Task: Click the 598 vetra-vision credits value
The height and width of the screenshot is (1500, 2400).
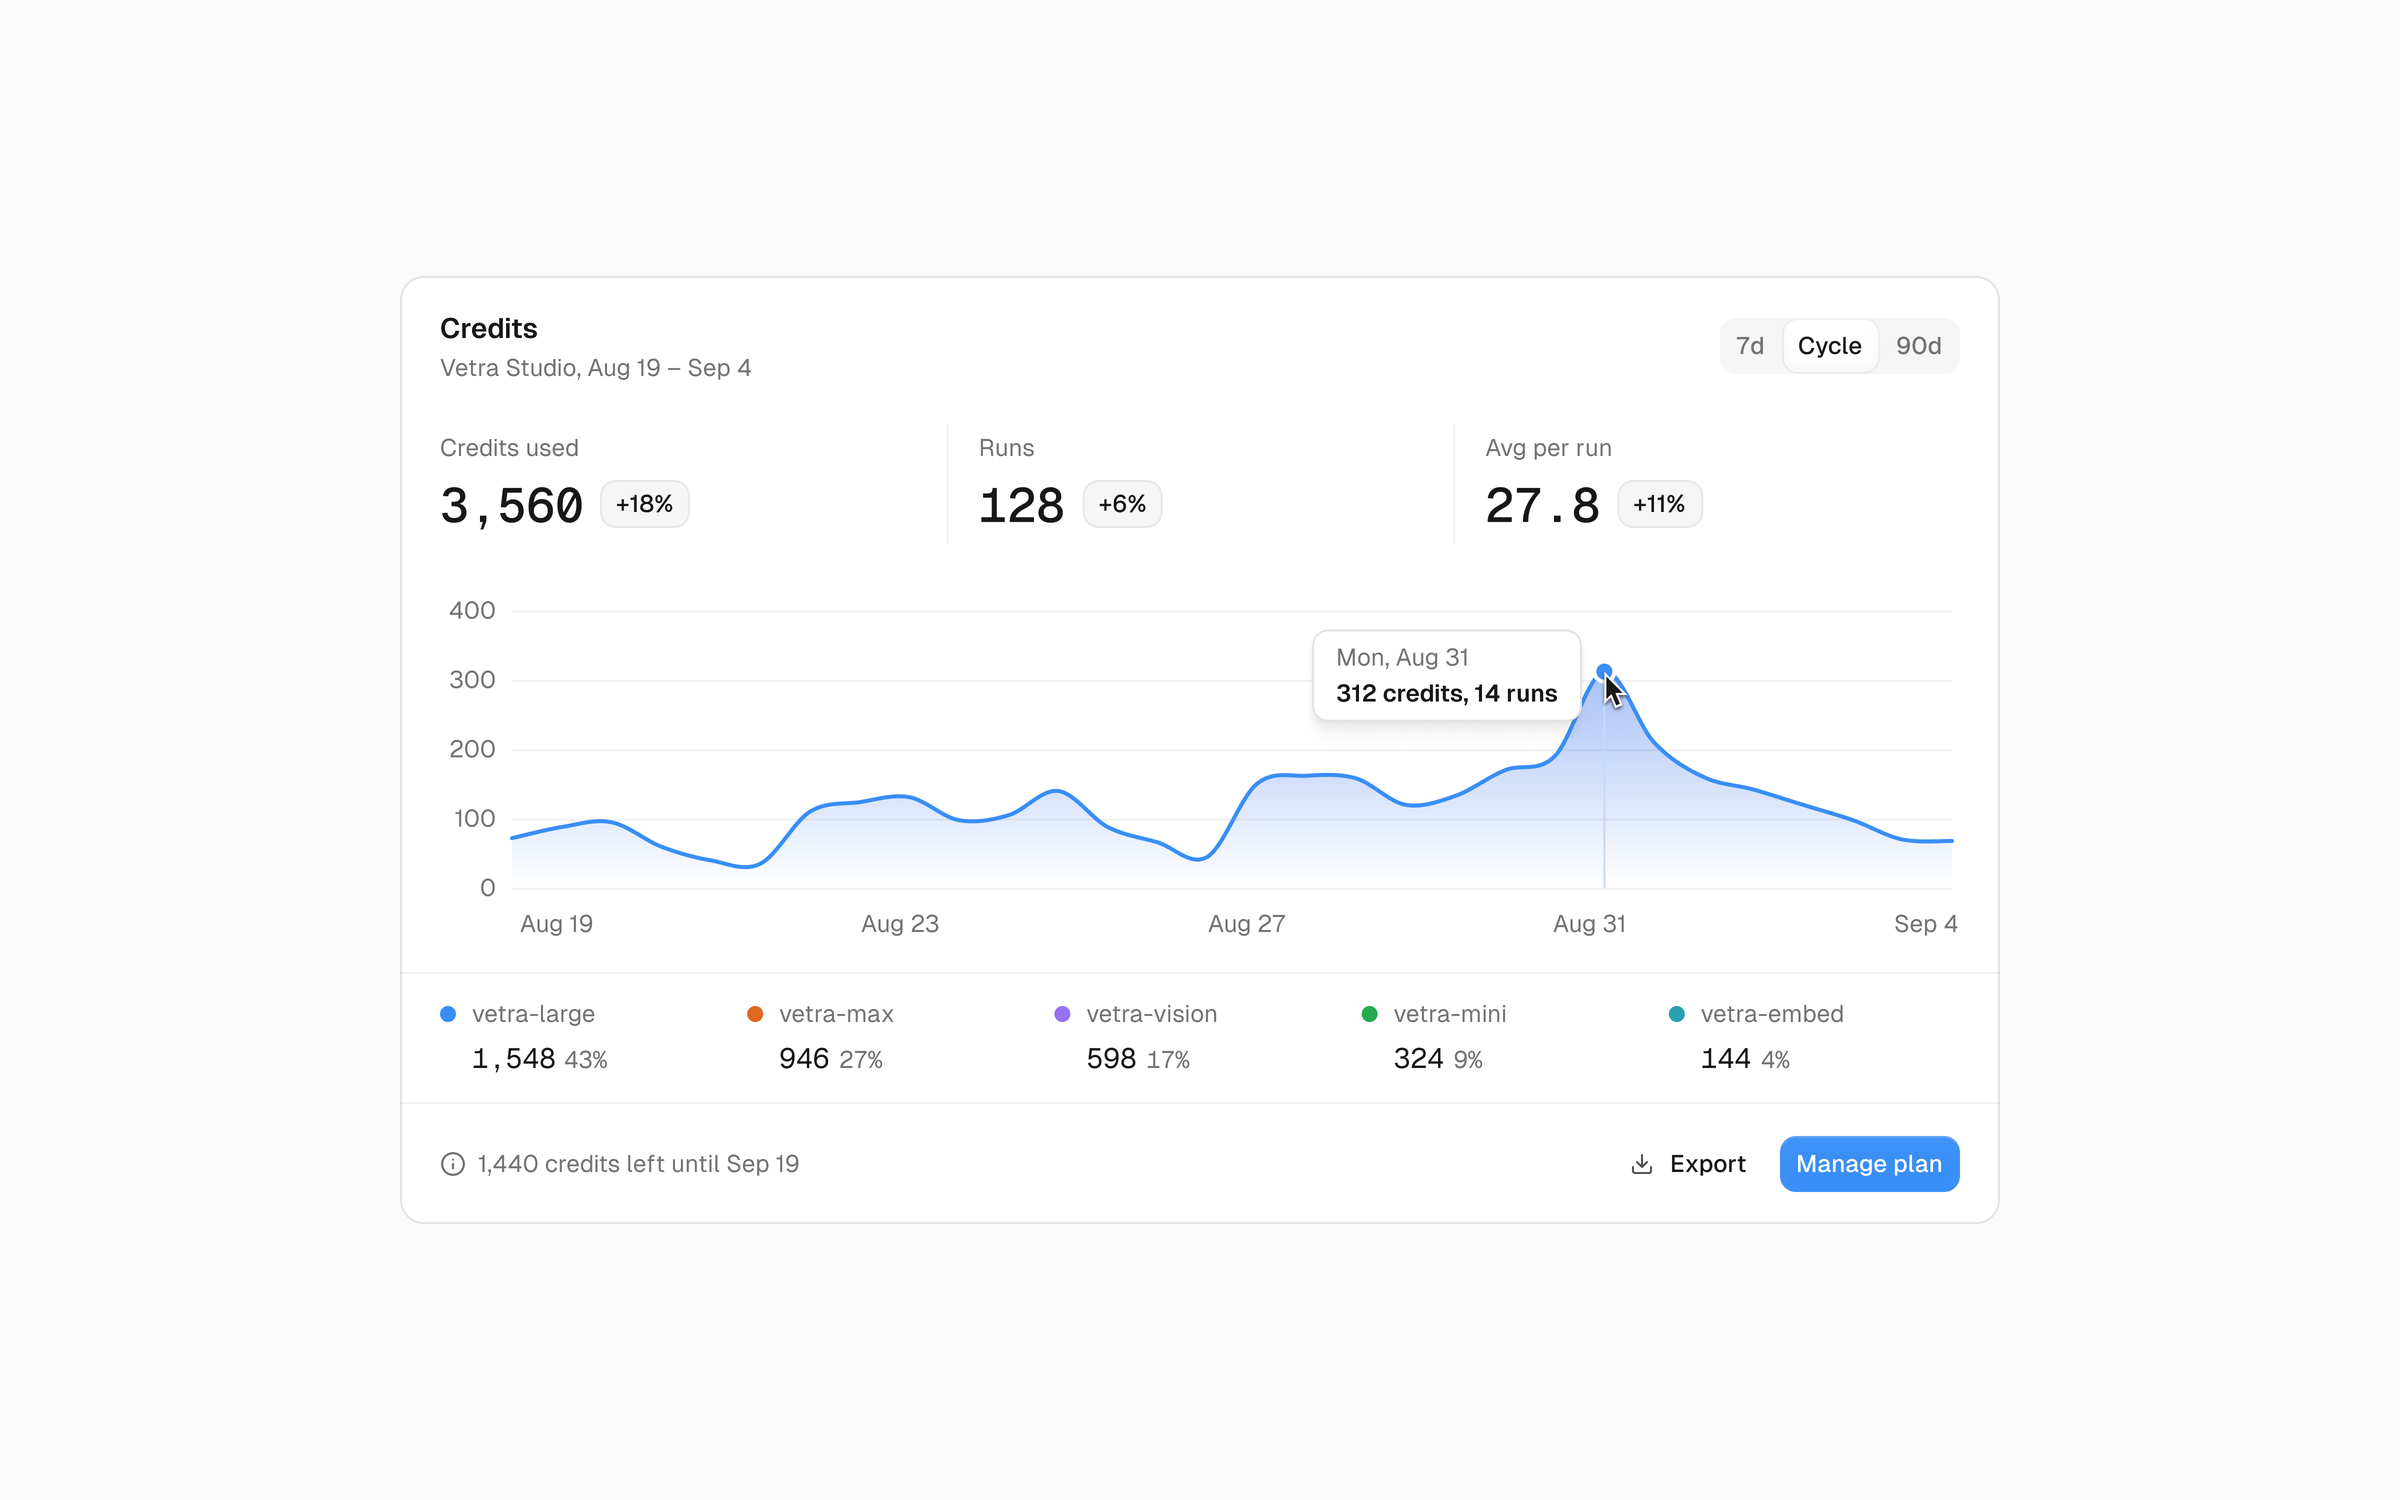Action: pyautogui.click(x=1110, y=1058)
